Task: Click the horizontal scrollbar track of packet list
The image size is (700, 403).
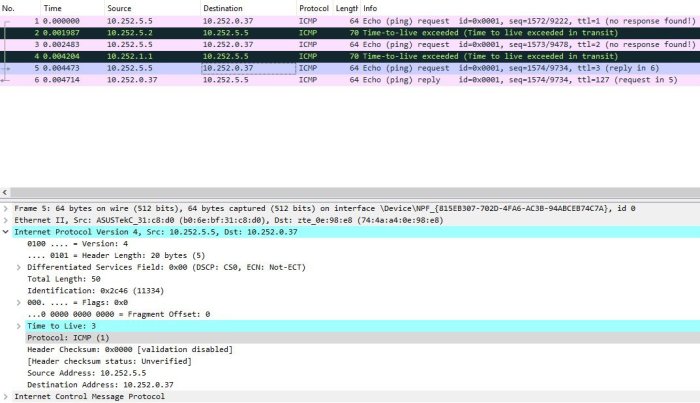Action: tap(355, 193)
